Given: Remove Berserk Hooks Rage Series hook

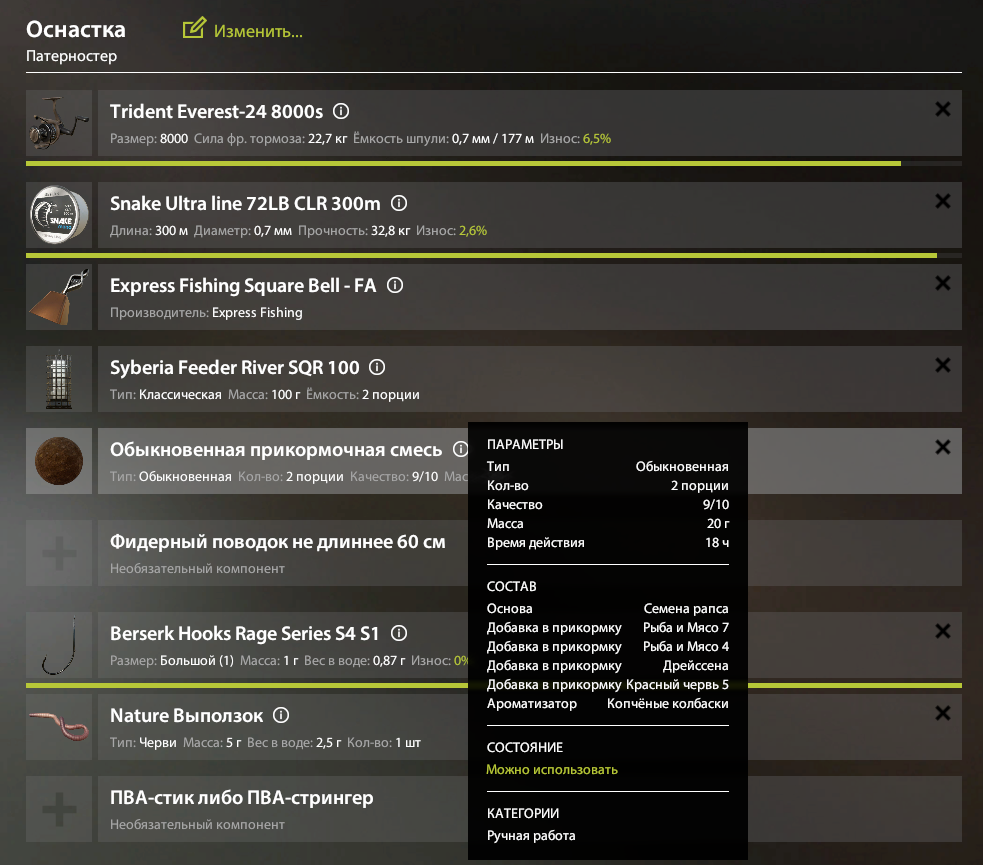Looking at the screenshot, I should (x=942, y=631).
